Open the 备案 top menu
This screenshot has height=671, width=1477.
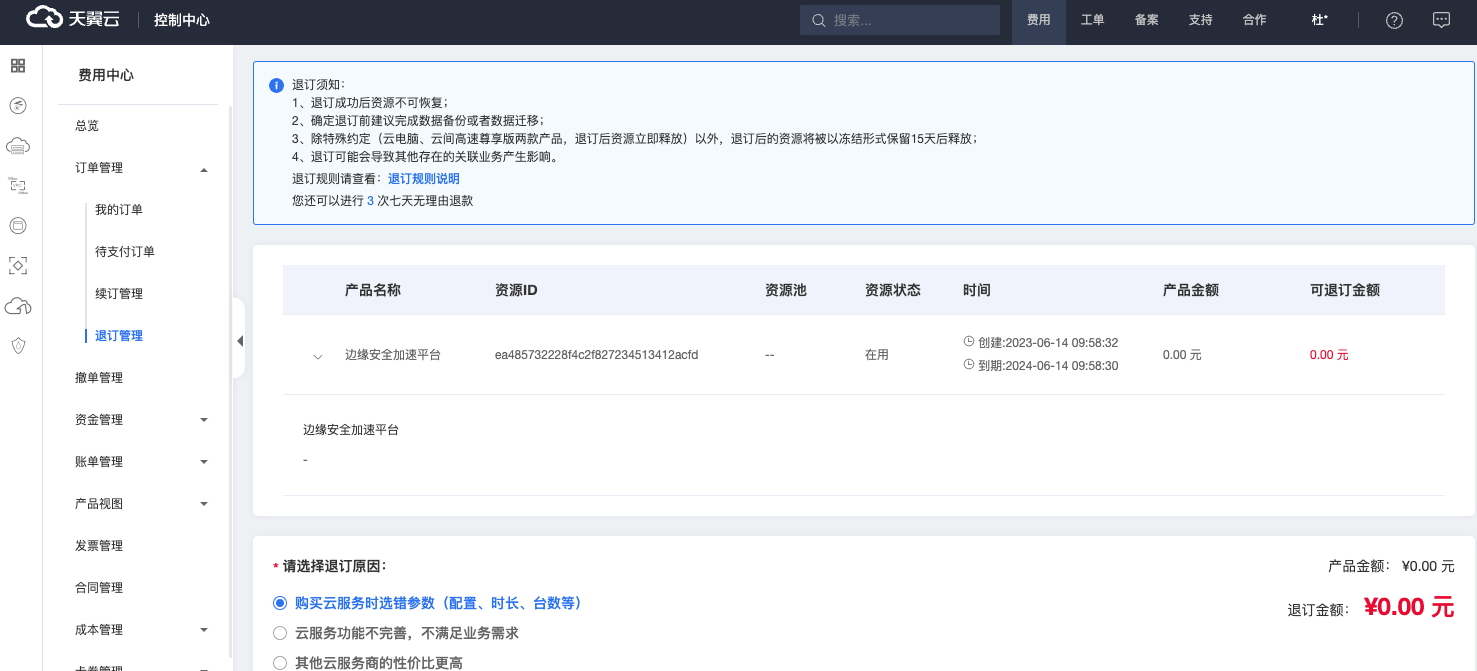click(x=1146, y=20)
